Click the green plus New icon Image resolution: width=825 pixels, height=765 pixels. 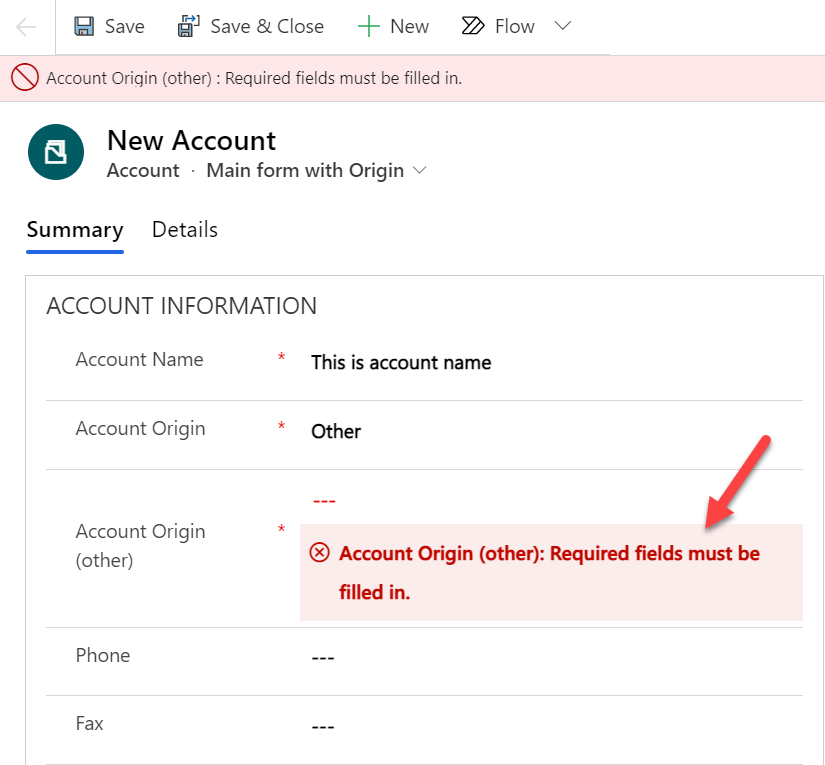coord(369,27)
